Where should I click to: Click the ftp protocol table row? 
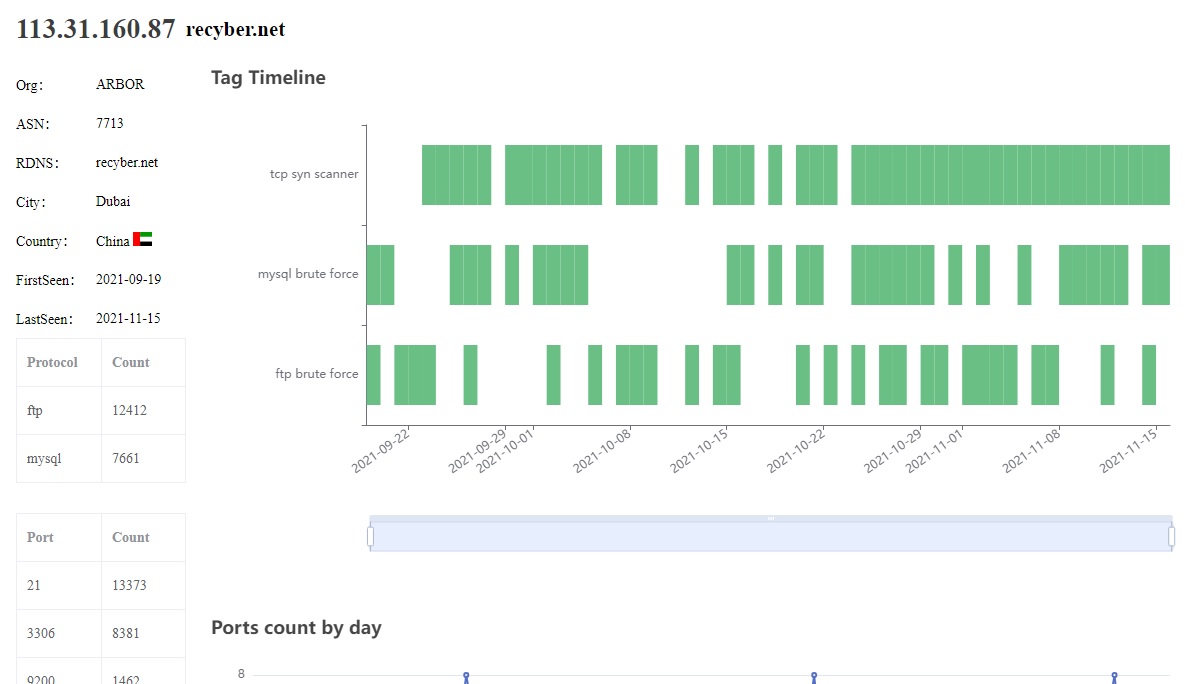pyautogui.click(x=101, y=410)
